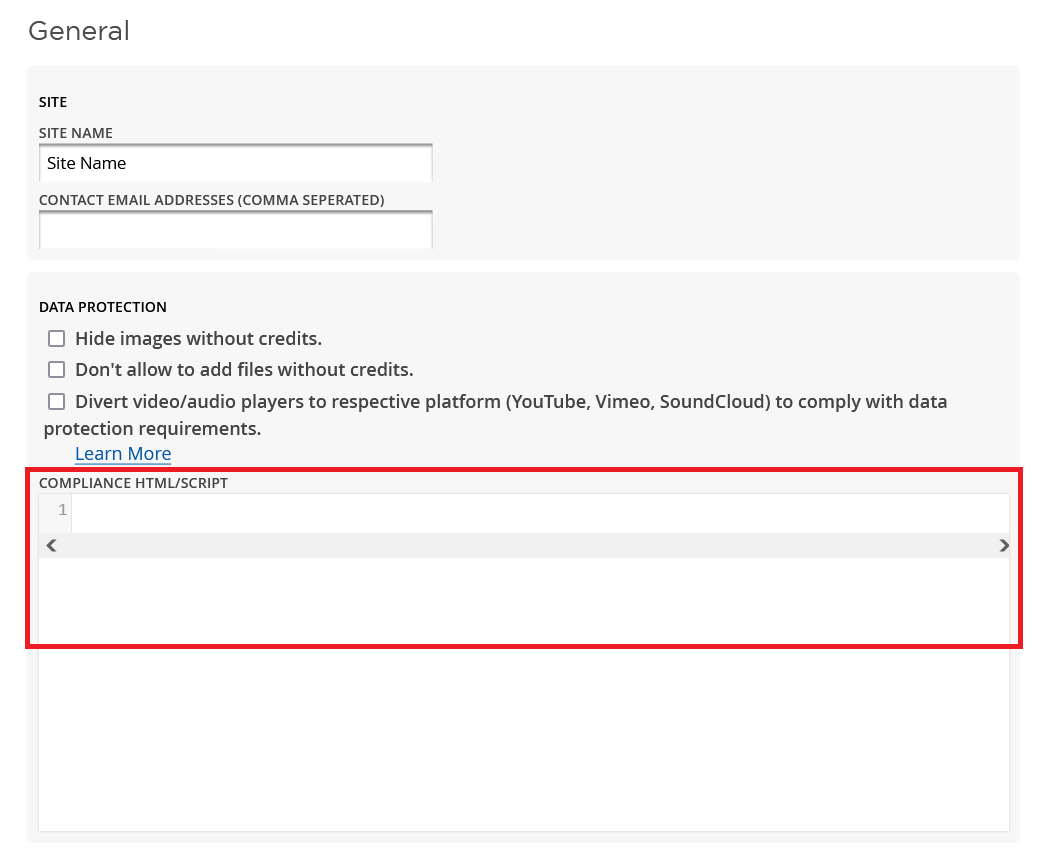Open the Learn More link
This screenshot has height=859, width=1056.
point(123,454)
